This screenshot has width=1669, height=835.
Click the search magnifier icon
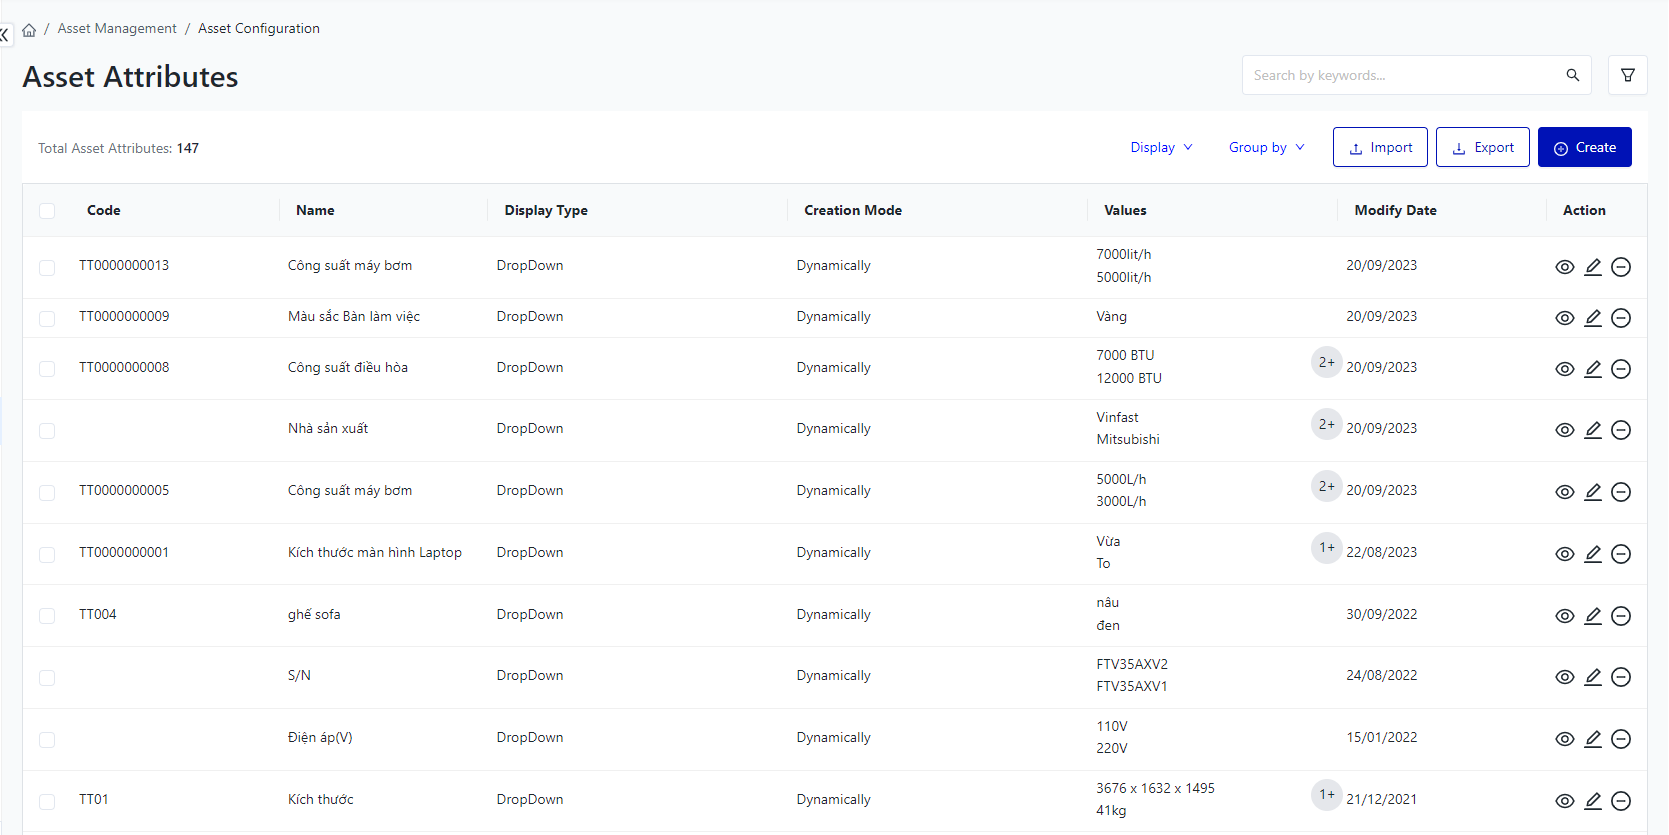click(1572, 75)
